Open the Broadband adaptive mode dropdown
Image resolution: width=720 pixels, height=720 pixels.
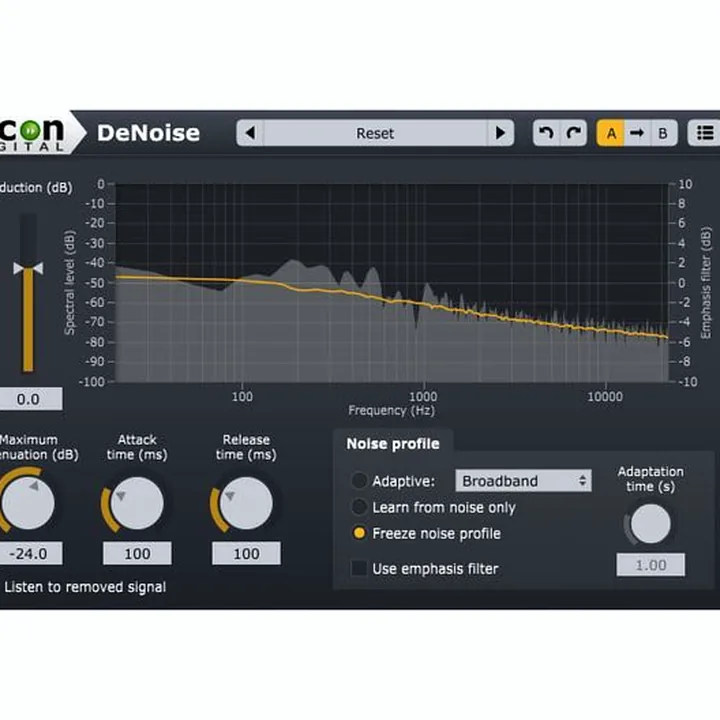click(x=523, y=481)
